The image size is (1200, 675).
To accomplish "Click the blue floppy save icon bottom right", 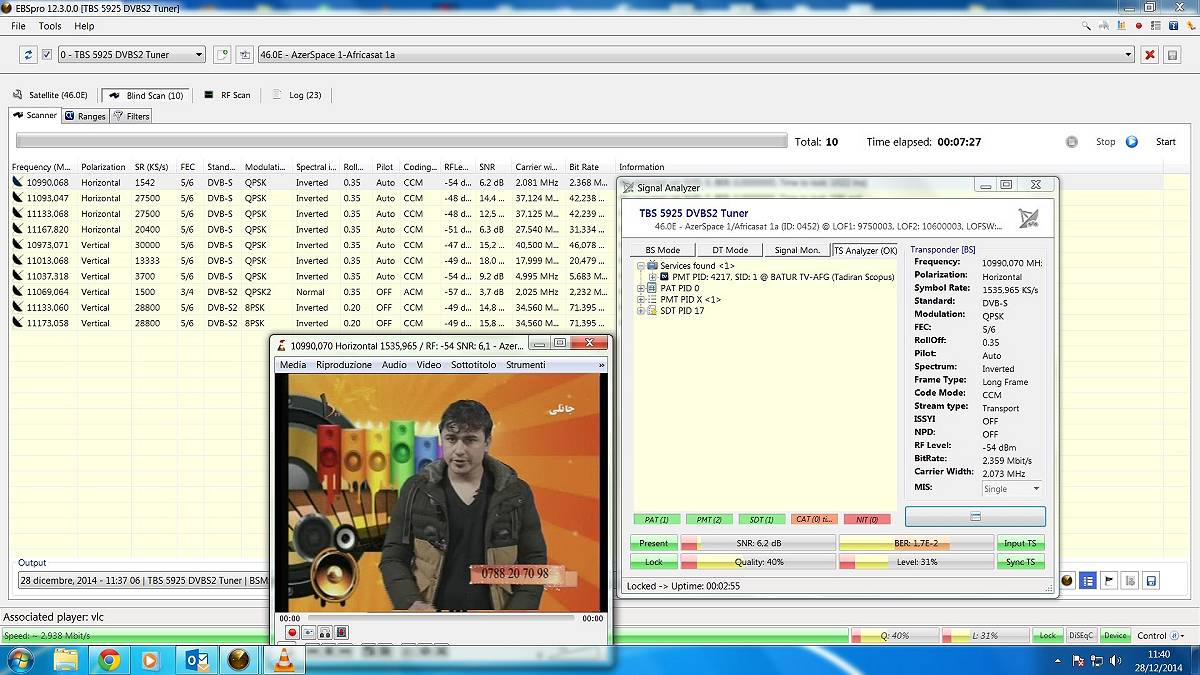I will click(1151, 580).
